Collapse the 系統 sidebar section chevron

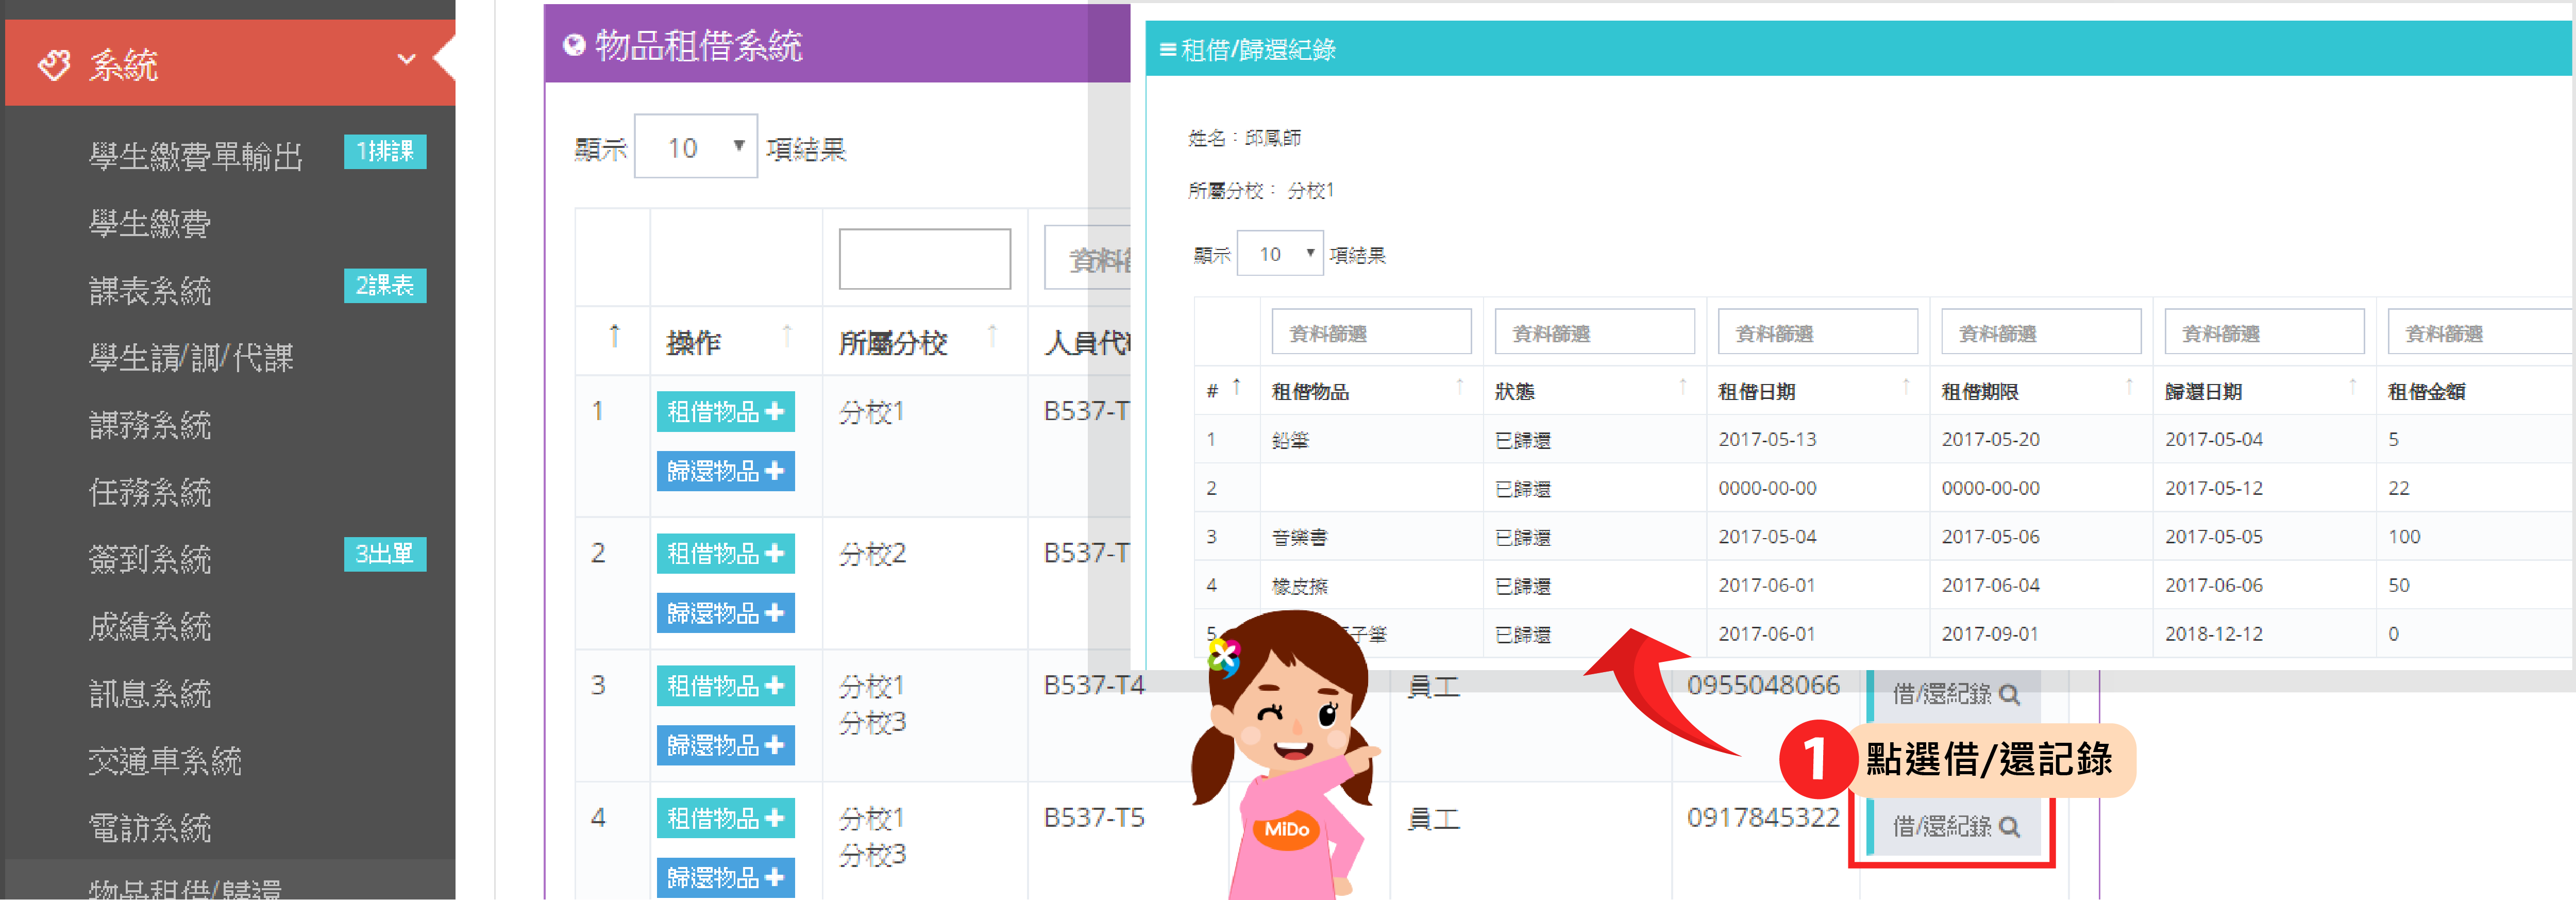[x=406, y=60]
